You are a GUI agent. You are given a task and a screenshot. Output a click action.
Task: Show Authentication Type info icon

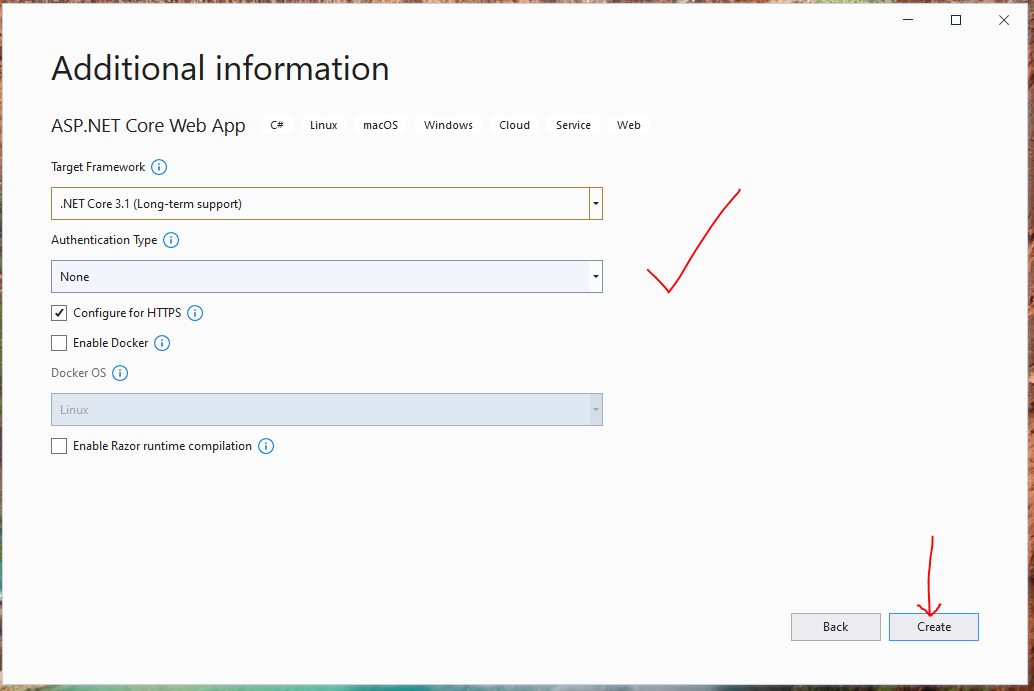[x=171, y=240]
